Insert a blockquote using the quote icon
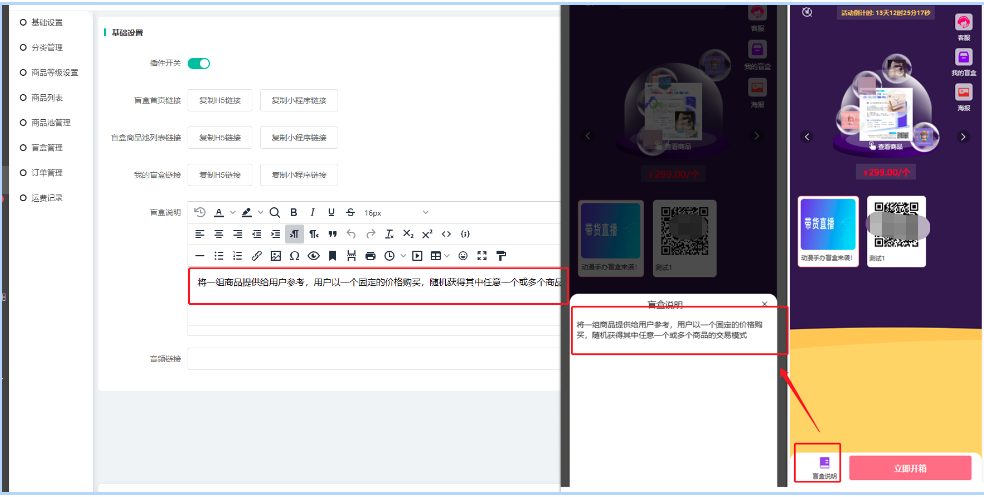 click(333, 234)
